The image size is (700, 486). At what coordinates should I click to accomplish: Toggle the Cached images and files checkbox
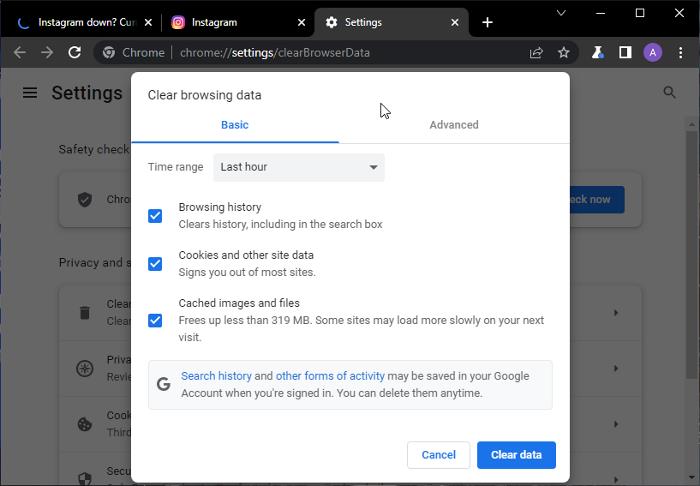pyautogui.click(x=155, y=320)
